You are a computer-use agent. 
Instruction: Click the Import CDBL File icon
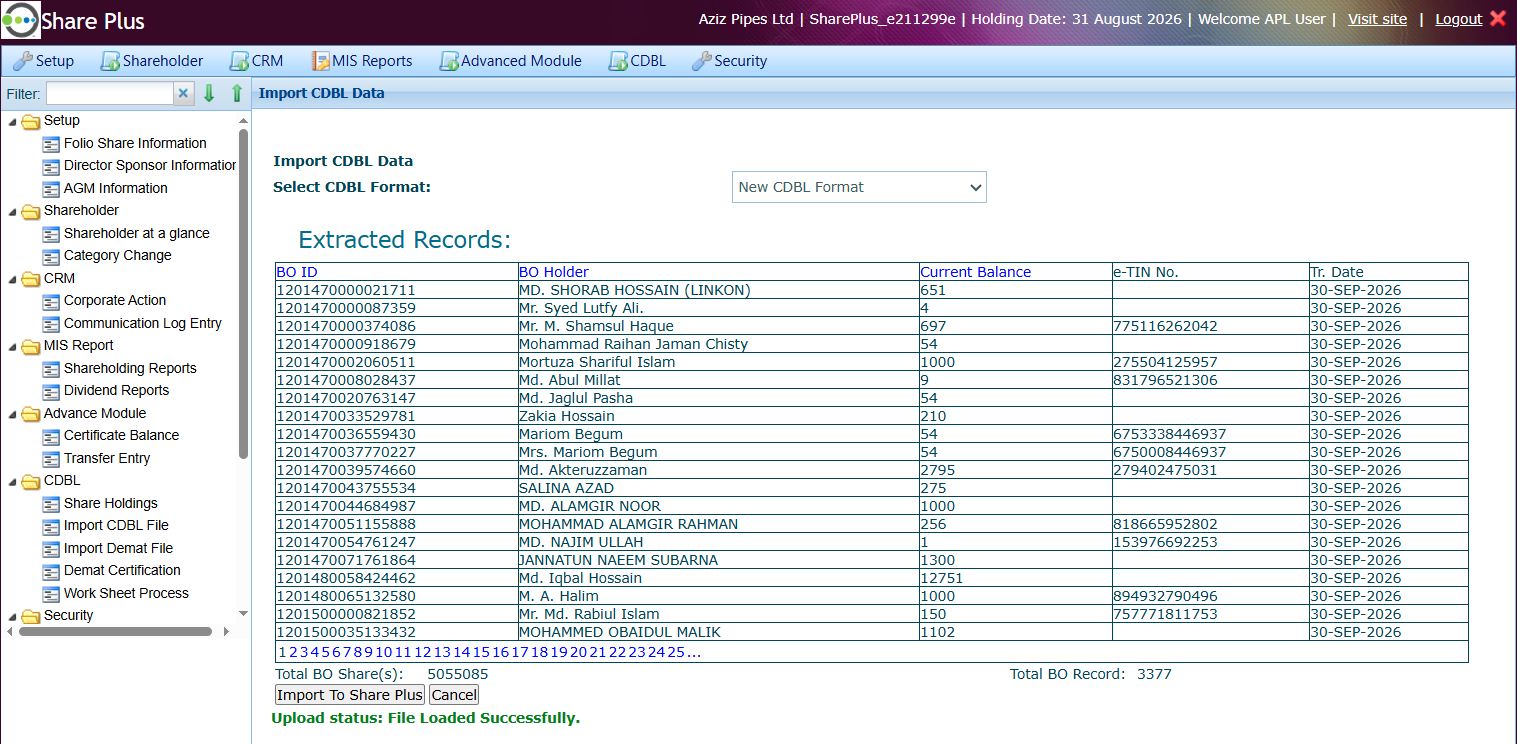point(52,526)
